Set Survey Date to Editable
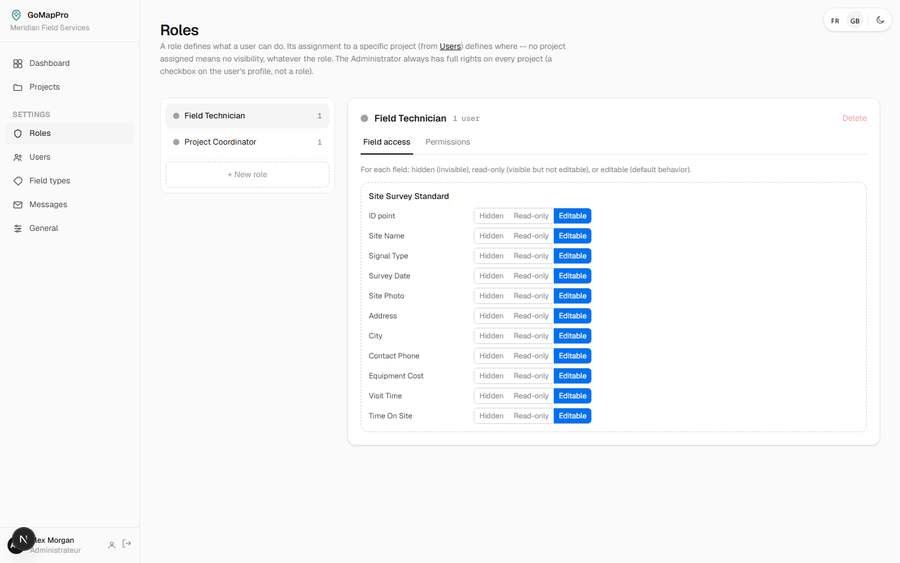 (572, 276)
